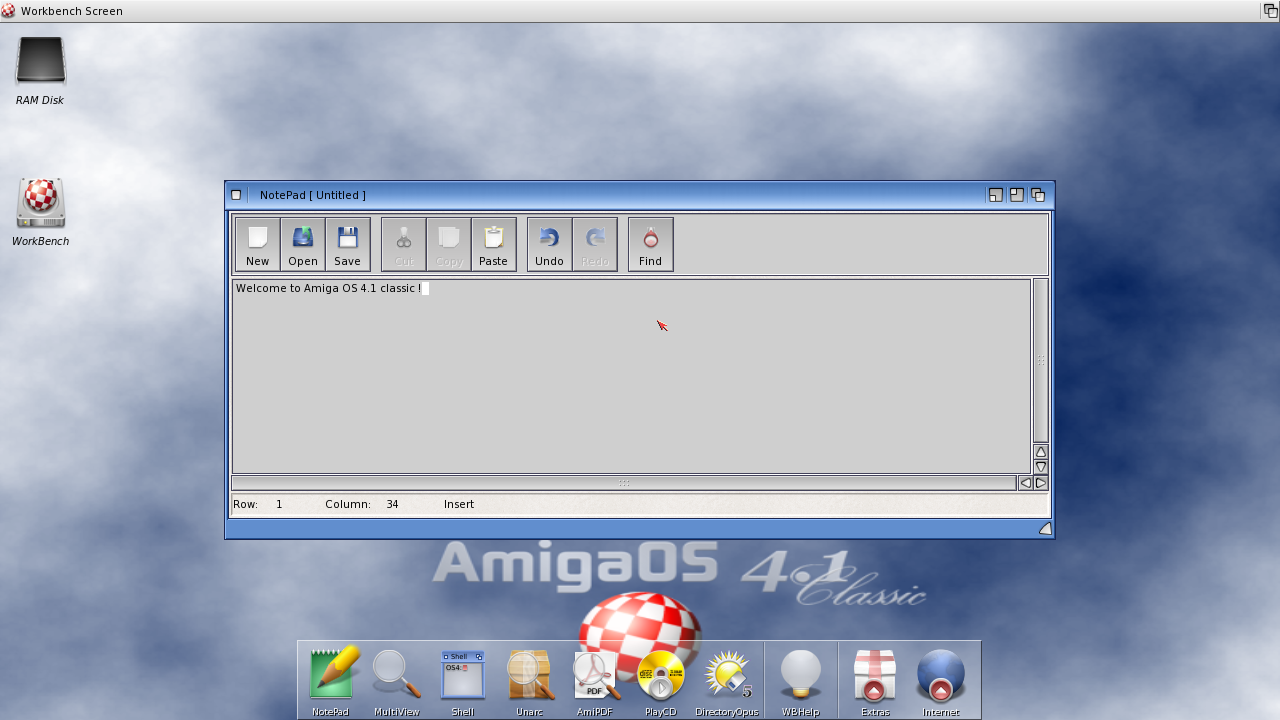Open DirectoryOpus from the dock
Image resolution: width=1280 pixels, height=720 pixels.
[727, 682]
